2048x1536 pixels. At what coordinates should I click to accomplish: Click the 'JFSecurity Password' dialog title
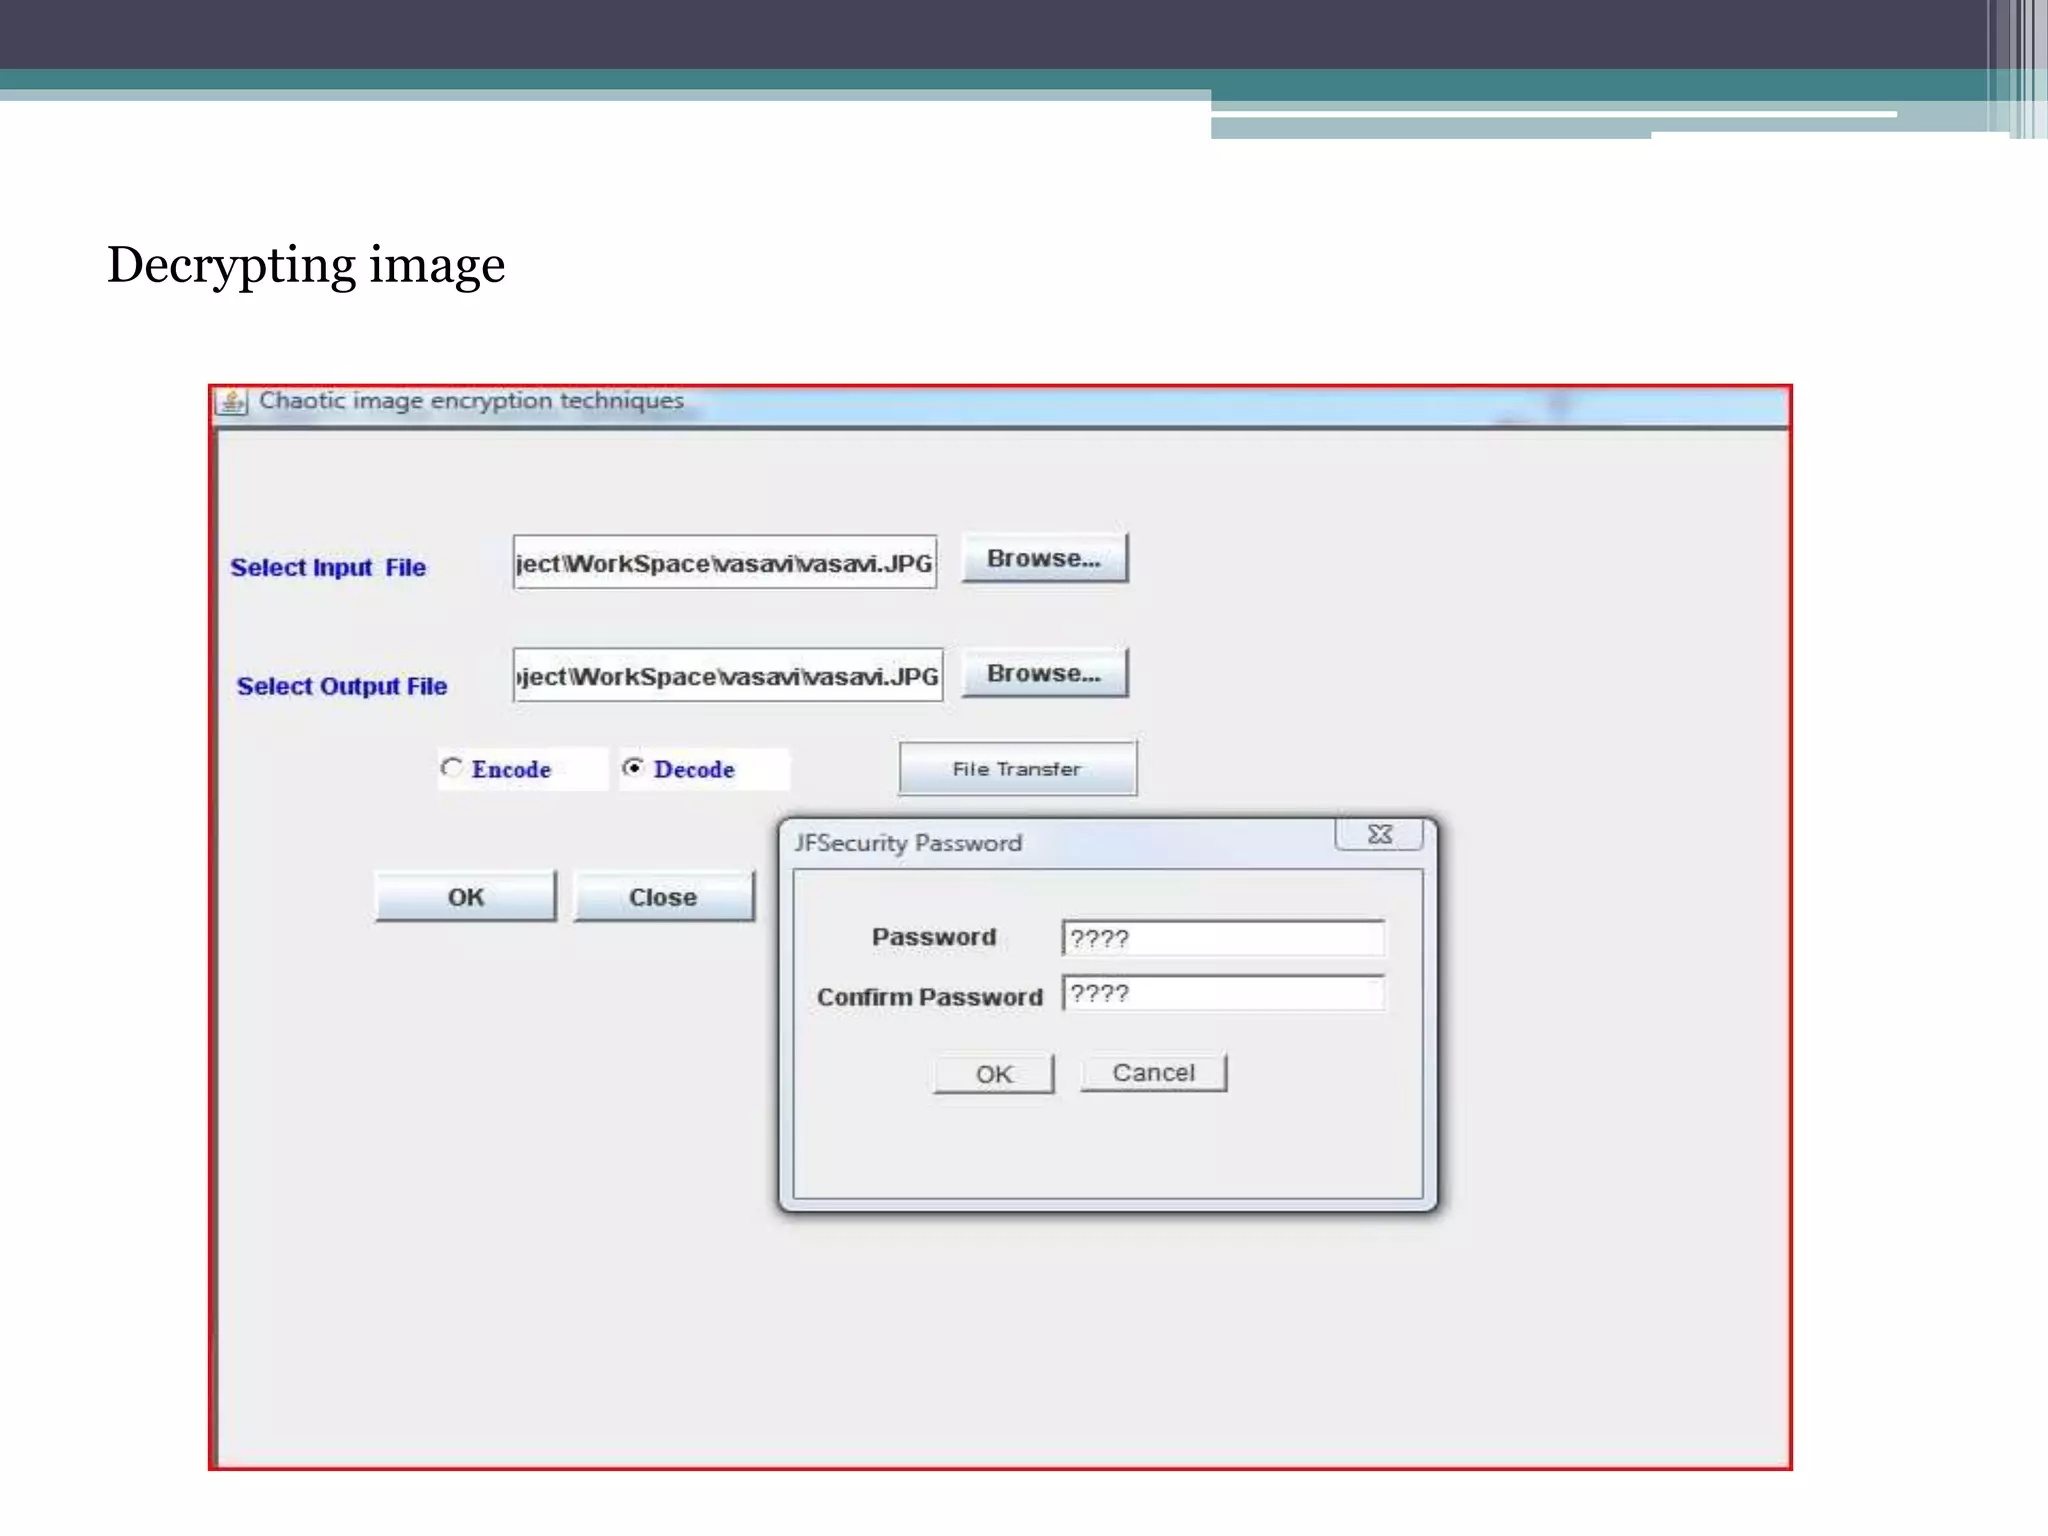tap(908, 843)
